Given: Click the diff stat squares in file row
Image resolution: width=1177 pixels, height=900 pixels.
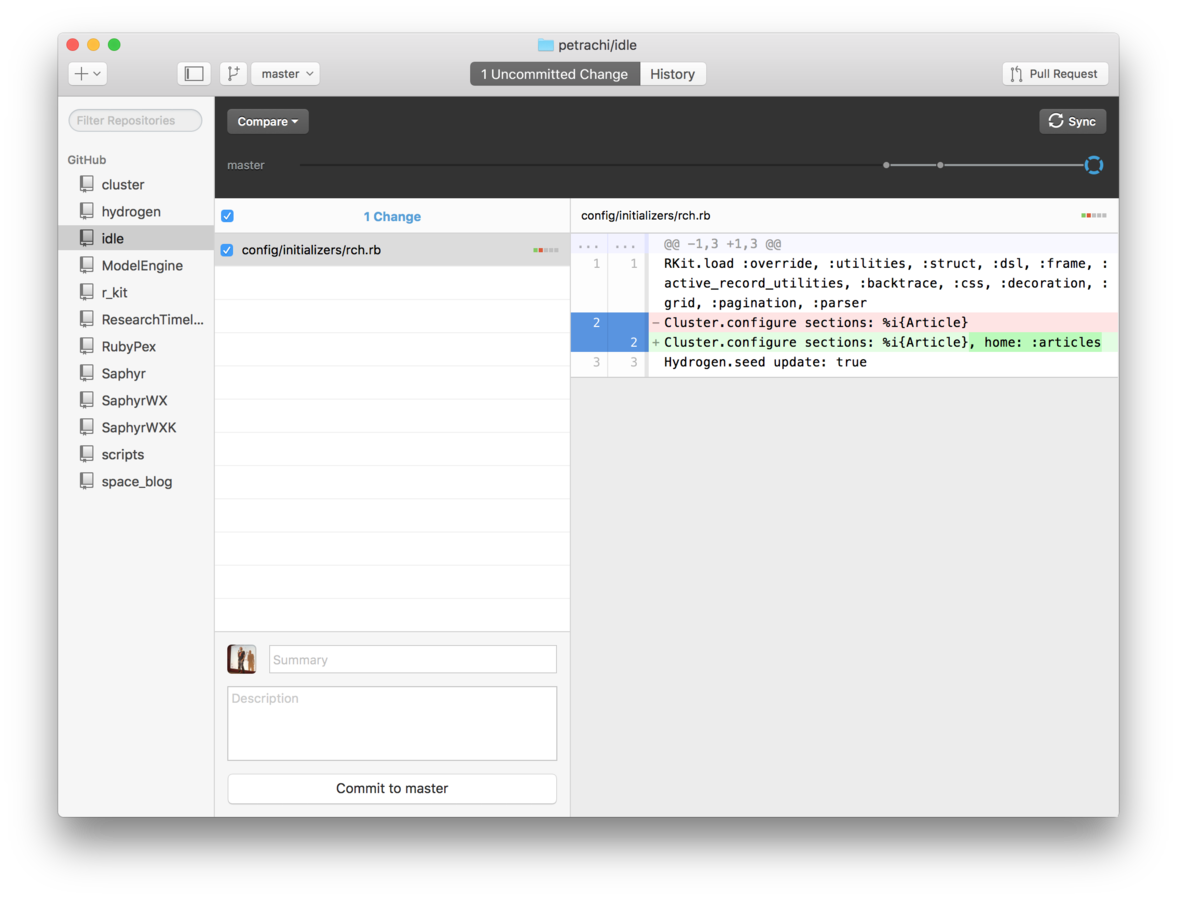Looking at the screenshot, I should [x=546, y=250].
